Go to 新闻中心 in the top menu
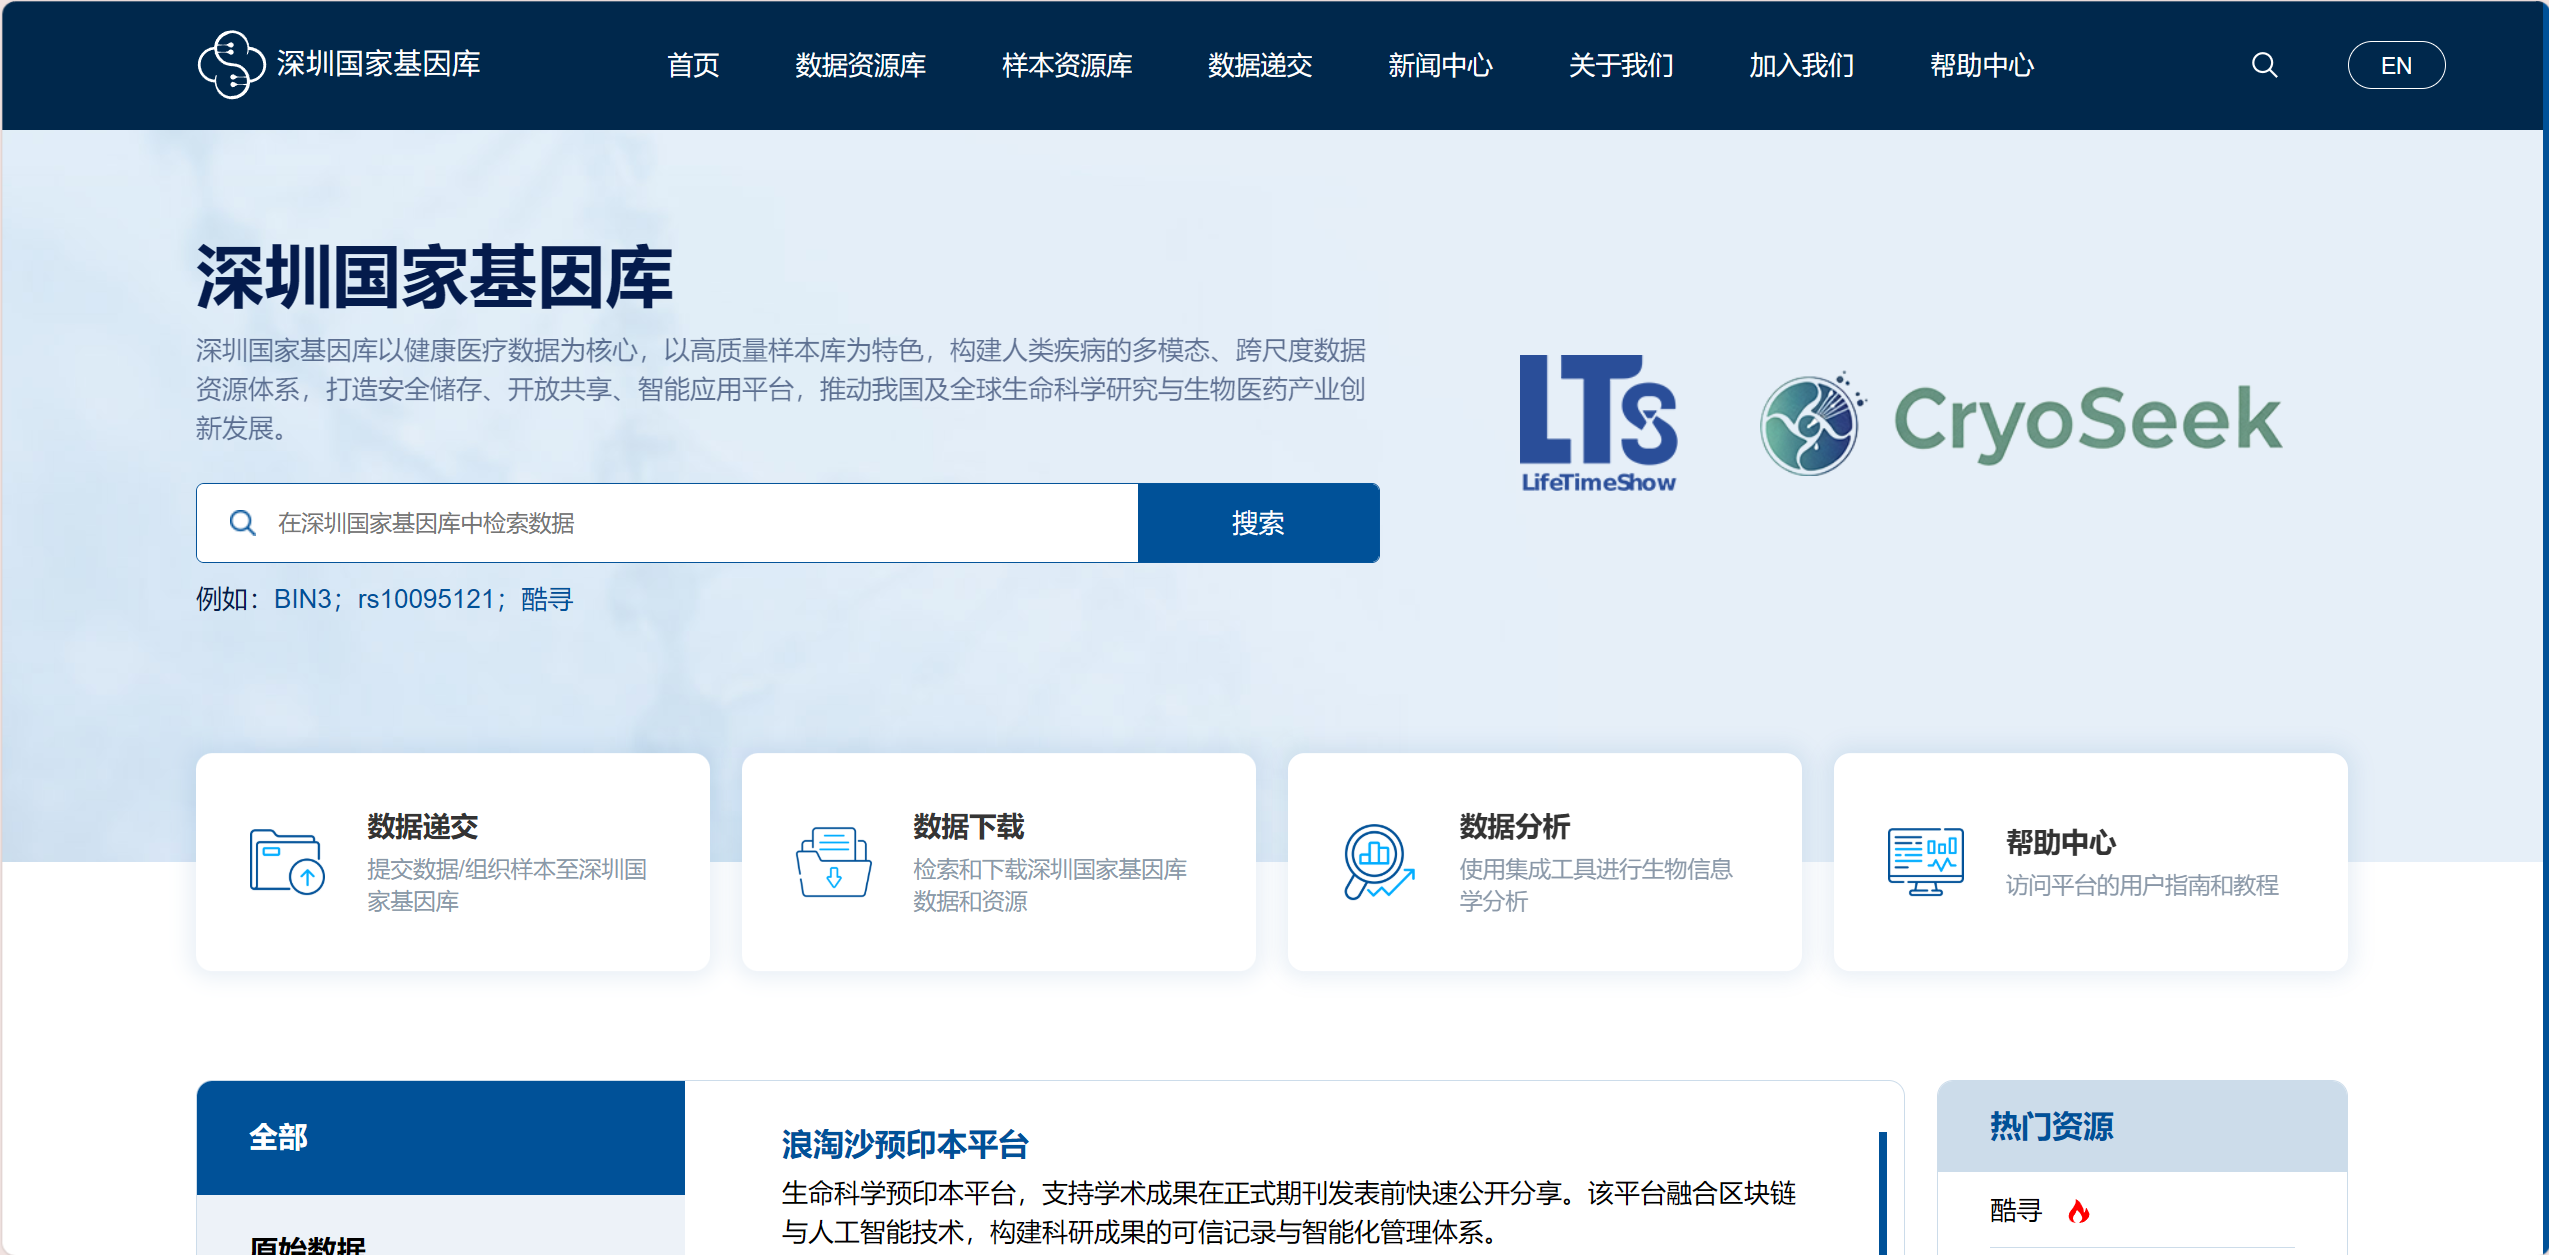 point(1439,65)
